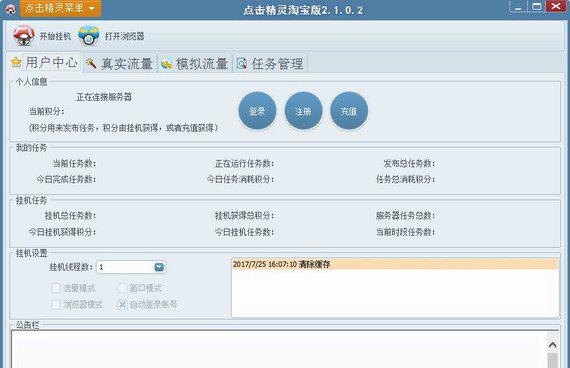Viewport: 570px width, 368px height.
Task: Click the 任务总消耗积分 label
Action: [x=406, y=179]
